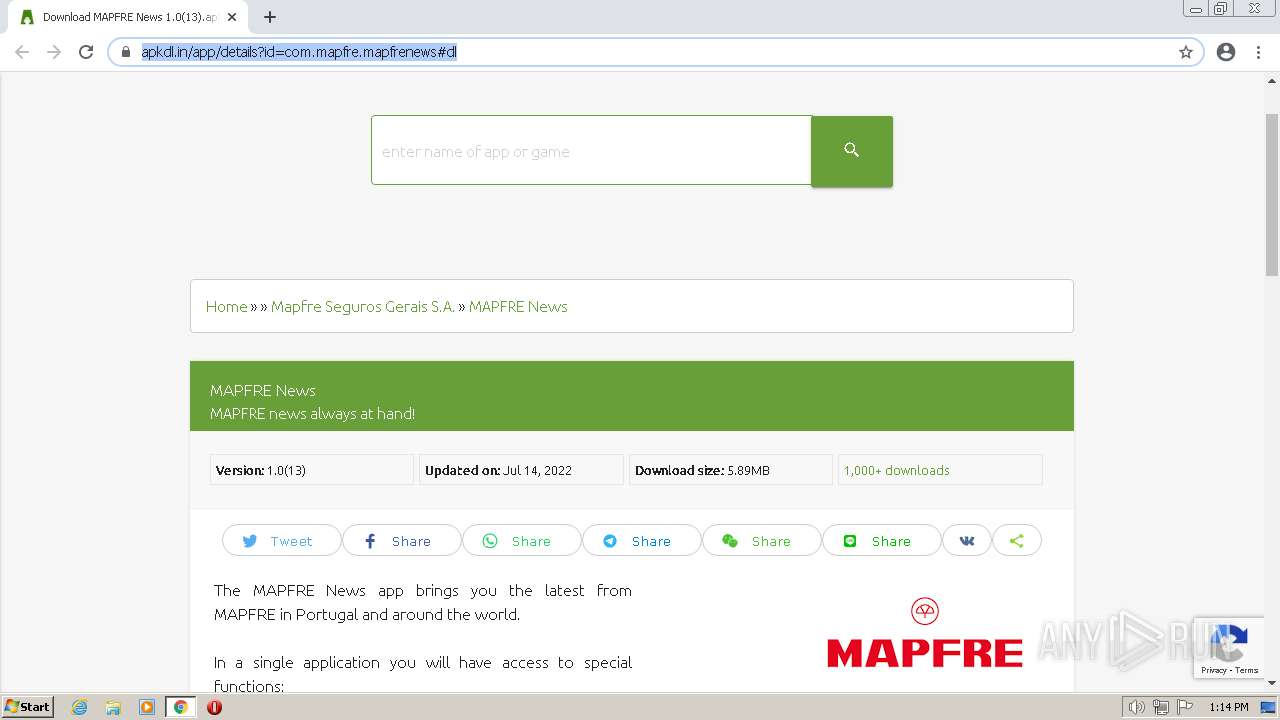Viewport: 1280px width, 720px height.
Task: Click the site lock icon in address bar
Action: pyautogui.click(x=125, y=52)
